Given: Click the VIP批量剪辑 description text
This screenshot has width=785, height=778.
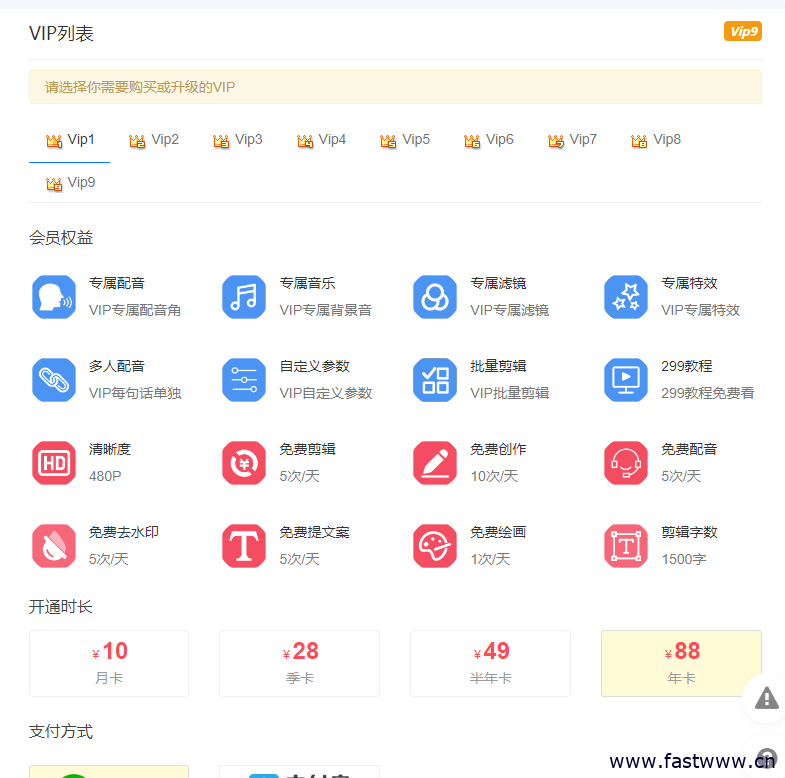Looking at the screenshot, I should [510, 394].
